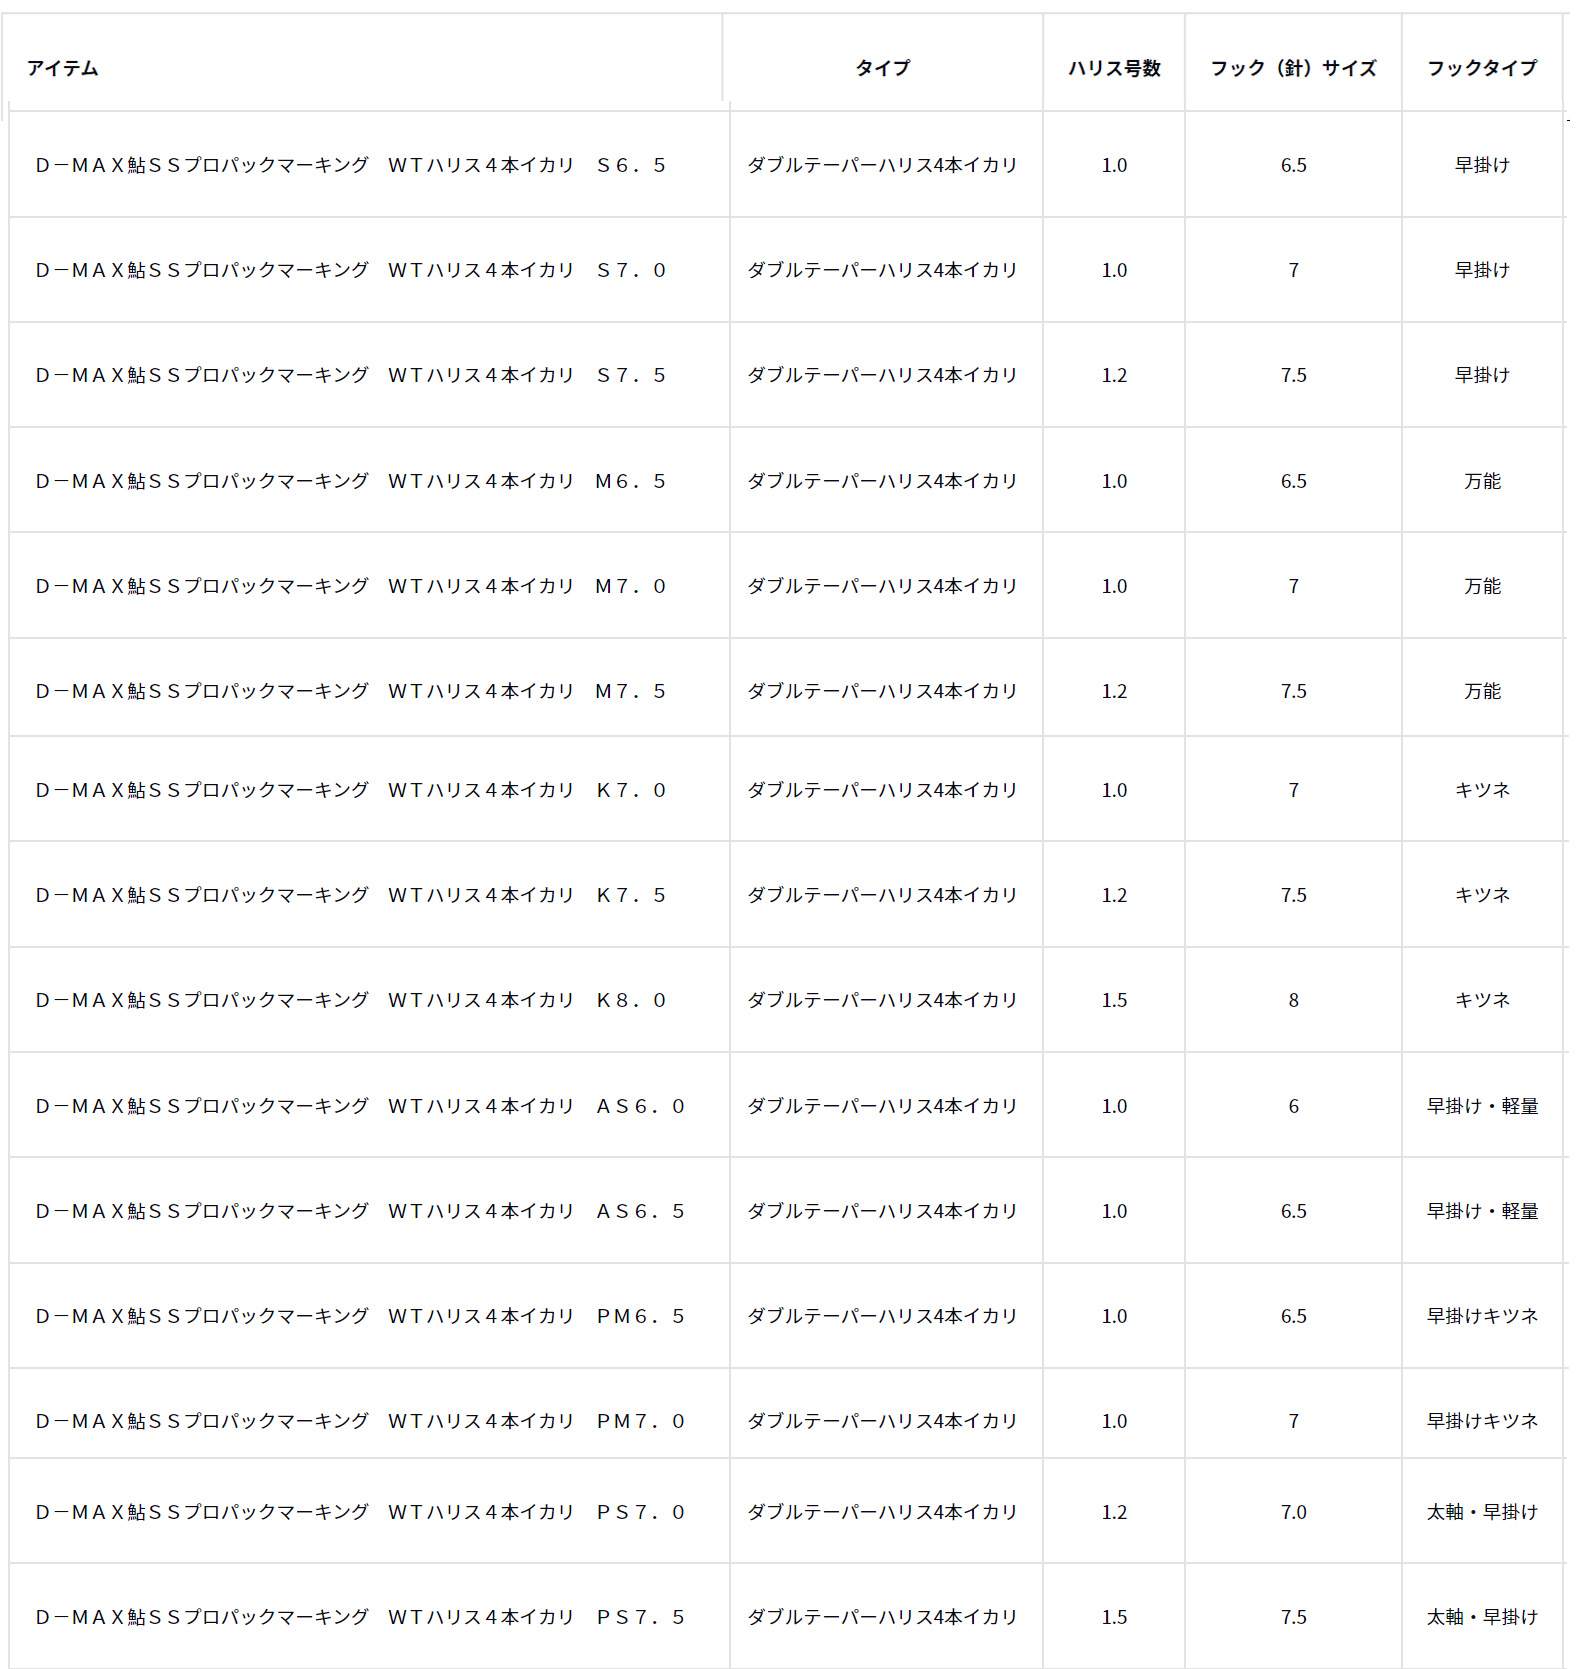Click the 万能 hook type in M7.5 row
Screen dimensions: 1577x1669
(1482, 691)
